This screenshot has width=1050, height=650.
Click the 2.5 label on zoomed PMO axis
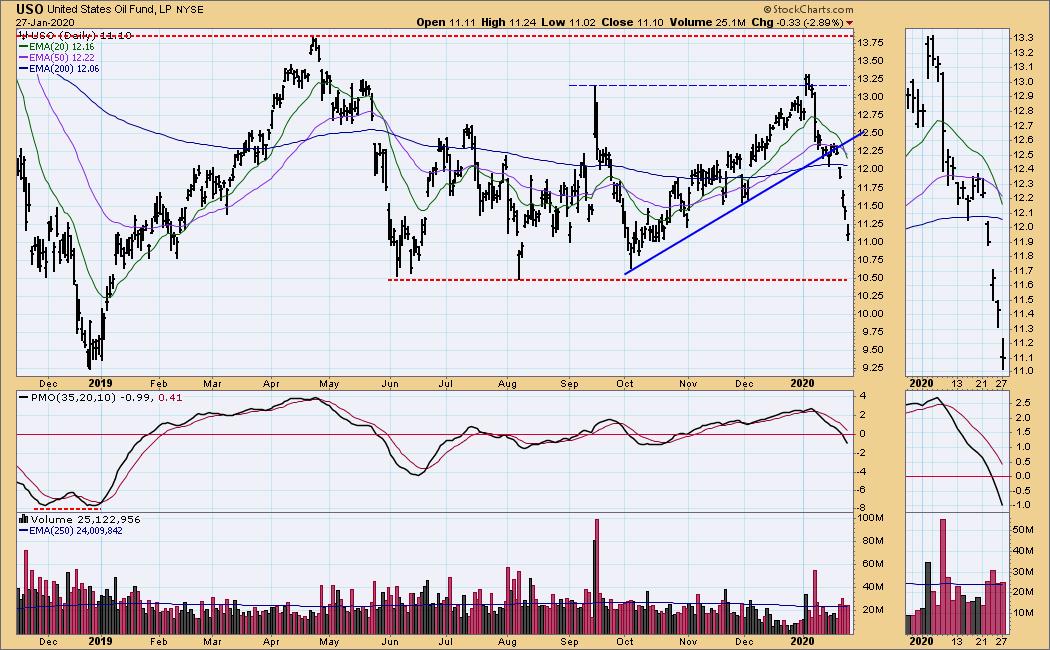1023,404
